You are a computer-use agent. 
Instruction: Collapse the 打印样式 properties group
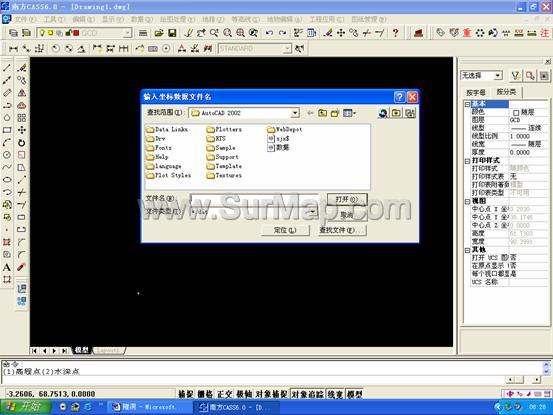pos(467,161)
